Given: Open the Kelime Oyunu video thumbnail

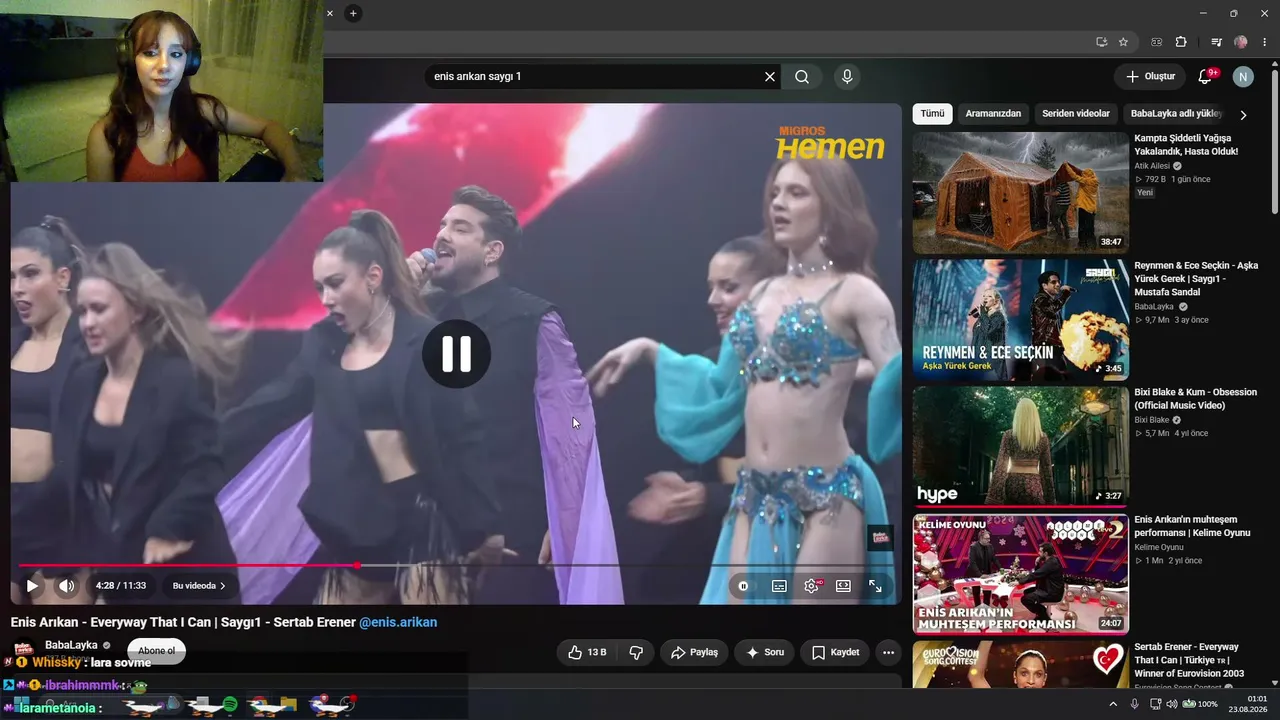Looking at the screenshot, I should [1020, 574].
